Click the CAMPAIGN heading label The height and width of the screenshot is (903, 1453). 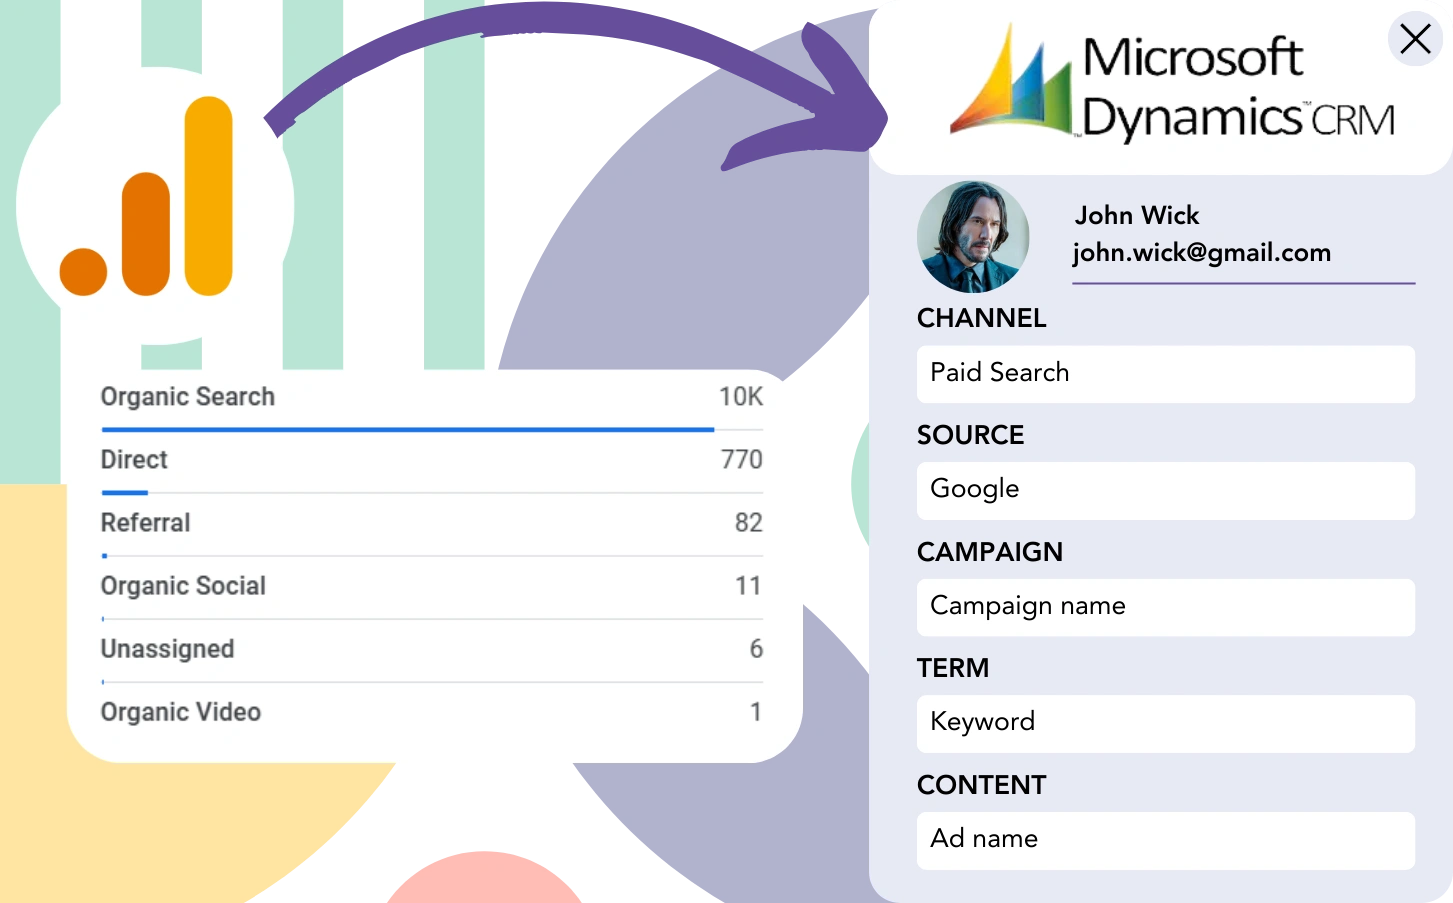click(989, 552)
